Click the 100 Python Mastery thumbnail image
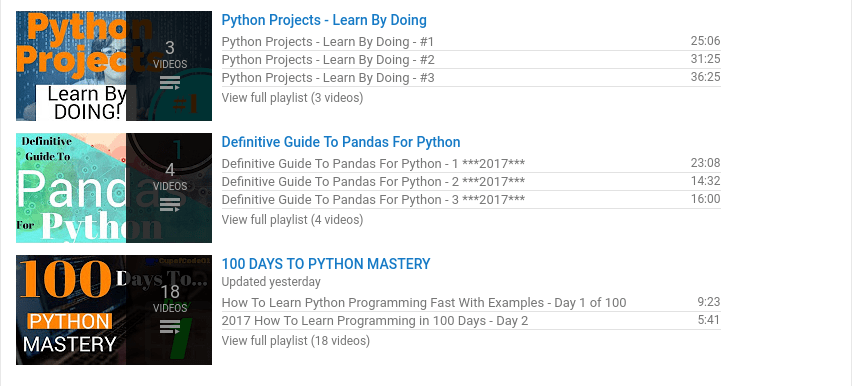 click(114, 310)
